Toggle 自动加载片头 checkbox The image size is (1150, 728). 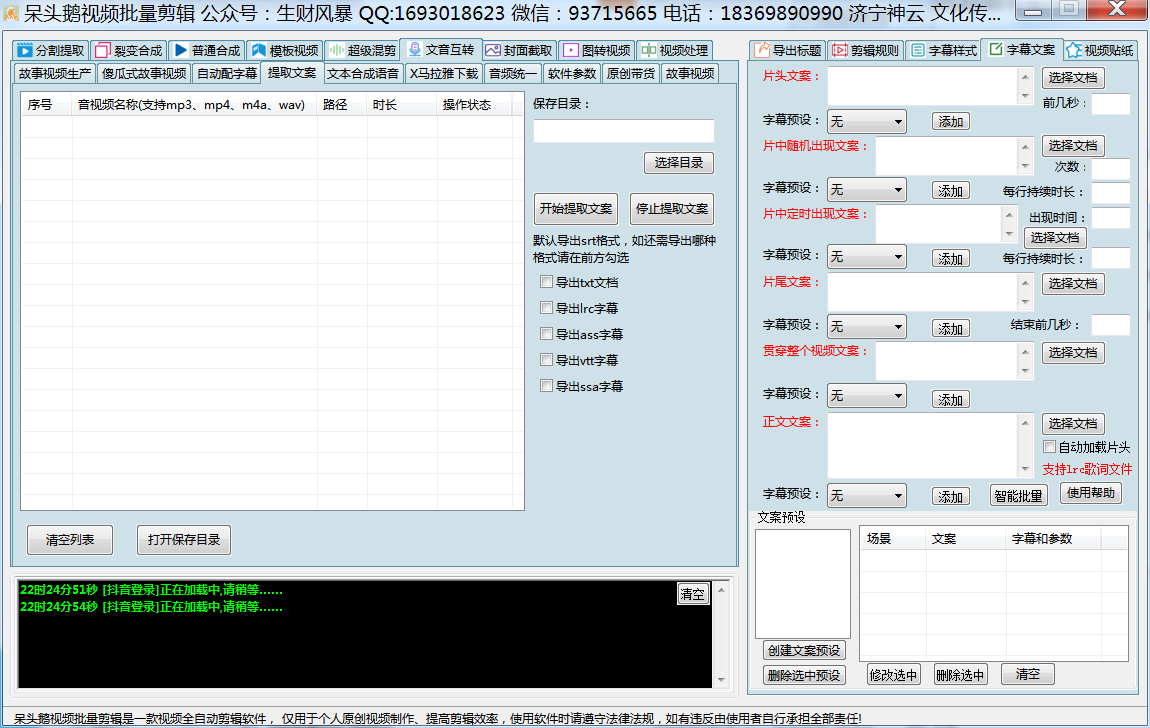1050,447
